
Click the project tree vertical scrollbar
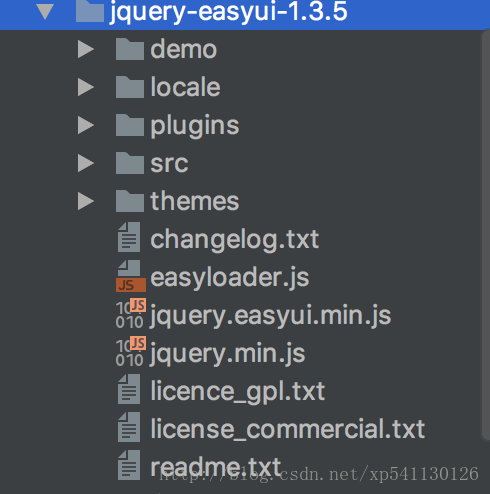486,235
